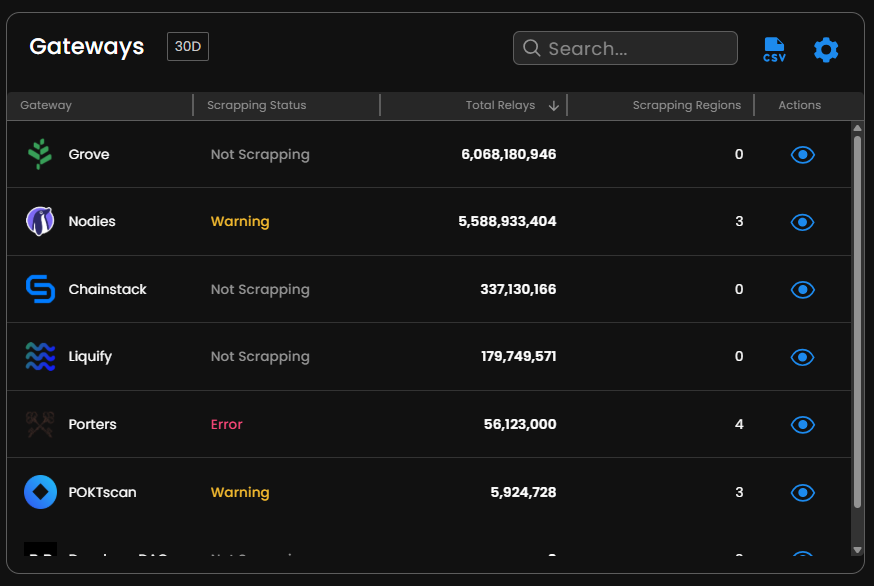Click the Gateways panel title
The height and width of the screenshot is (586, 874).
[x=86, y=47]
